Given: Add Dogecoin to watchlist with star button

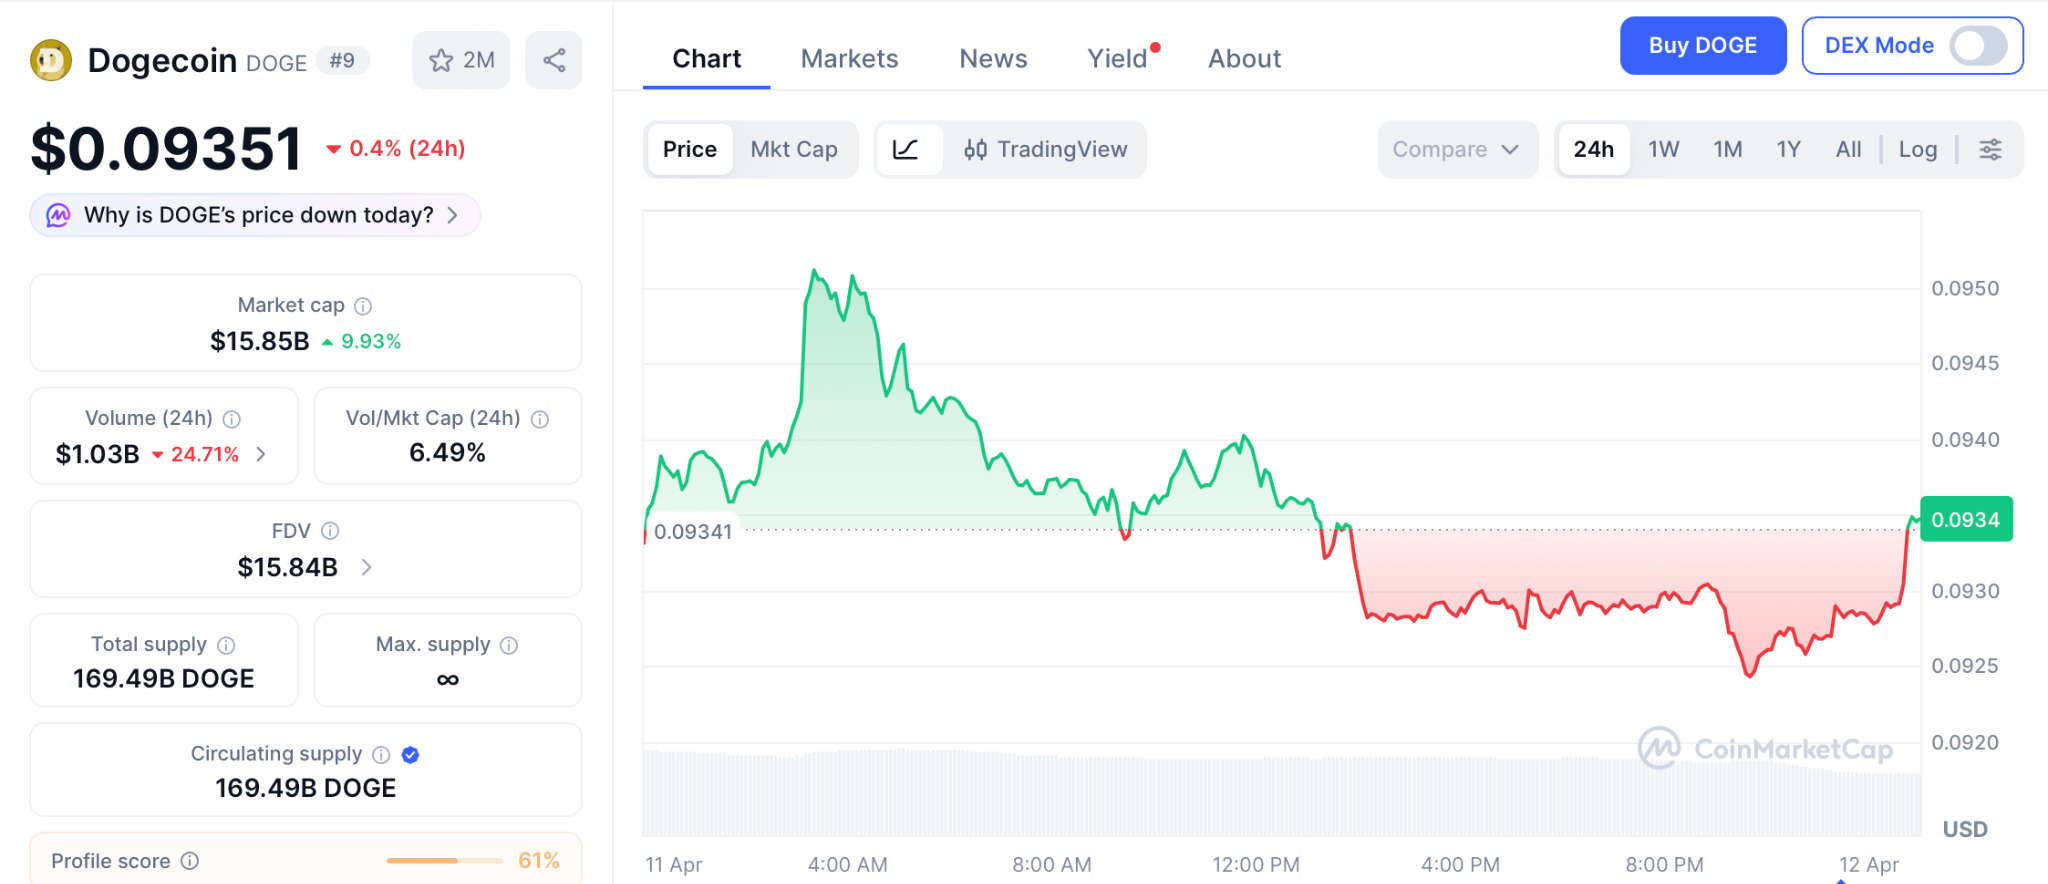Looking at the screenshot, I should (x=461, y=60).
